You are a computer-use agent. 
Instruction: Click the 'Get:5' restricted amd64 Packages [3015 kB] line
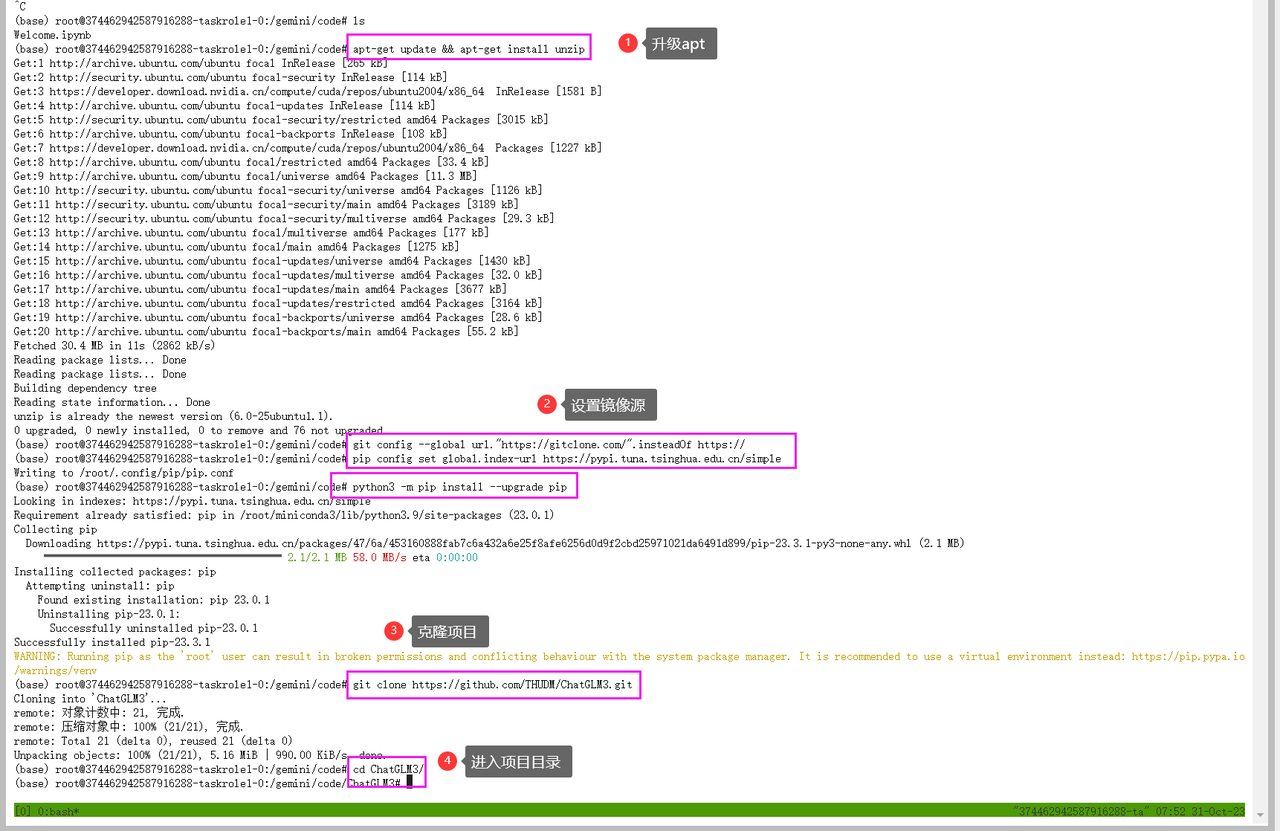pyautogui.click(x=281, y=119)
